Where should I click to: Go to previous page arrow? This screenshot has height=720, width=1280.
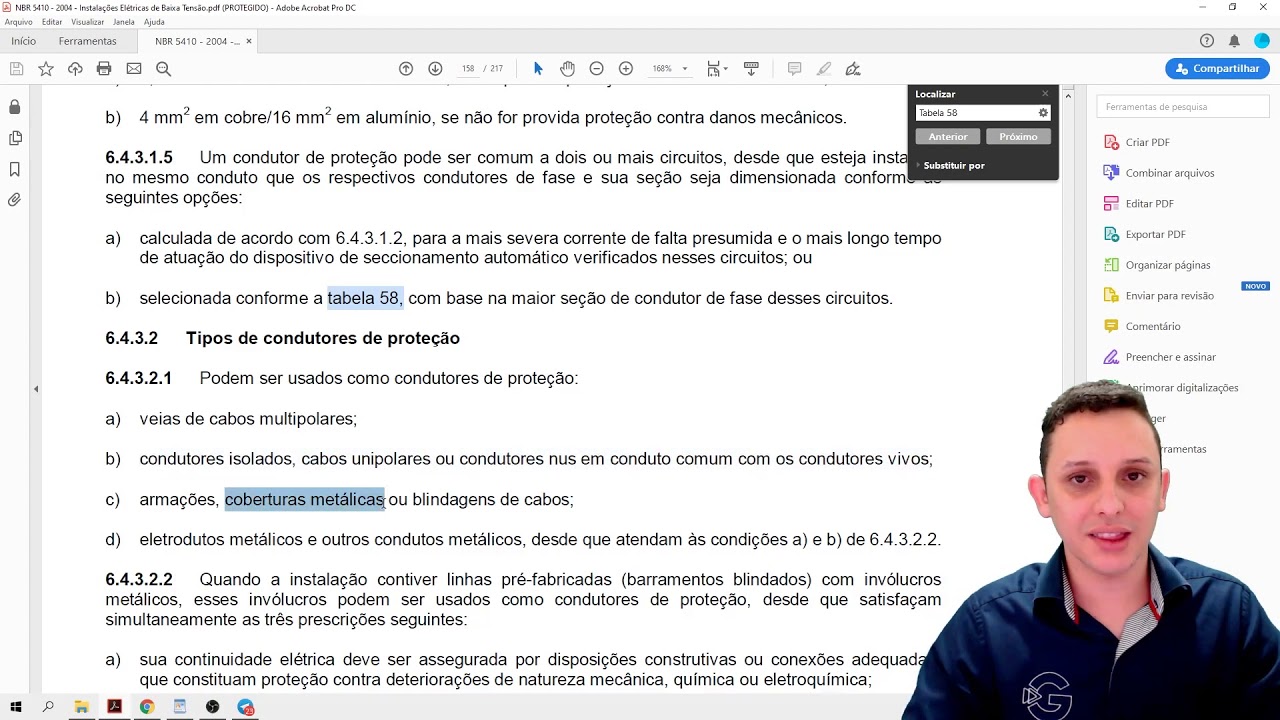tap(406, 69)
